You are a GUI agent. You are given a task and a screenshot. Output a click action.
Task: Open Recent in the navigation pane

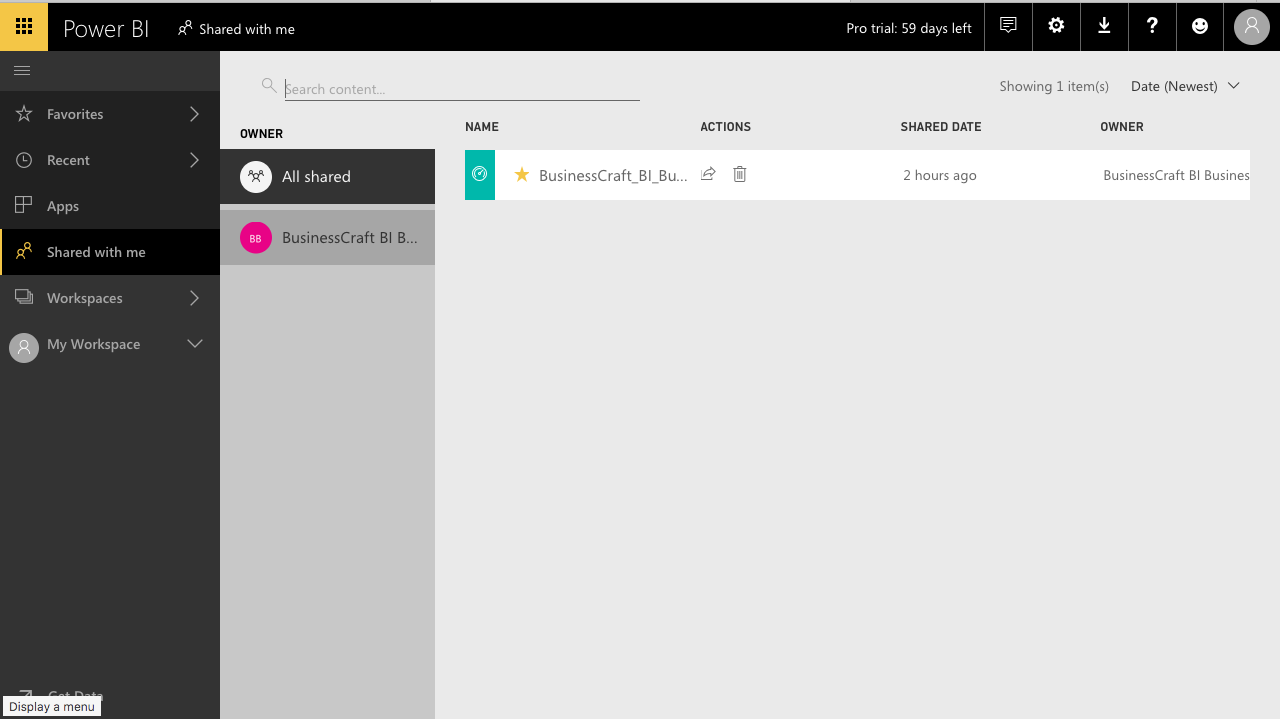click(110, 160)
